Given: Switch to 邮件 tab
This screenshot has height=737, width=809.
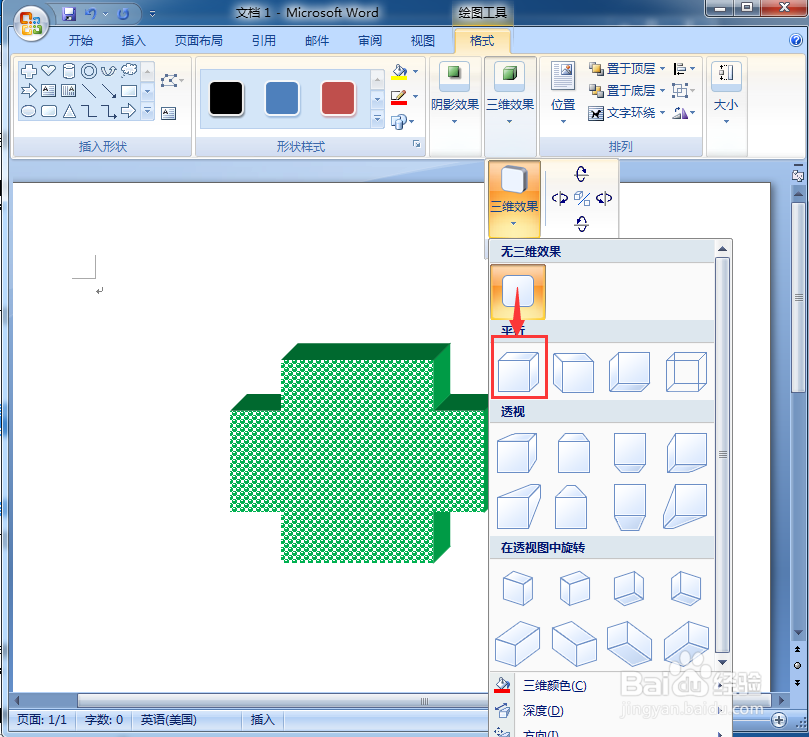Looking at the screenshot, I should (317, 41).
